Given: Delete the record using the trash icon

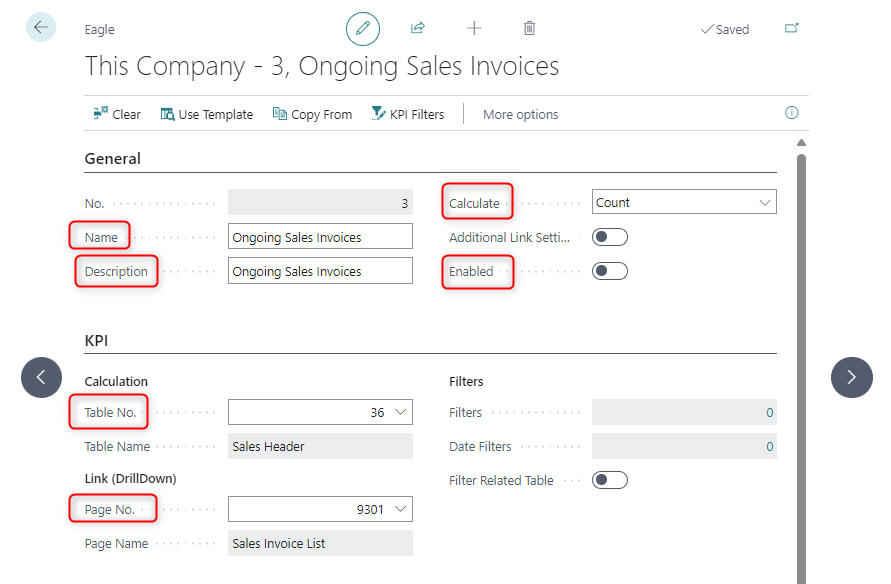Looking at the screenshot, I should 529,29.
